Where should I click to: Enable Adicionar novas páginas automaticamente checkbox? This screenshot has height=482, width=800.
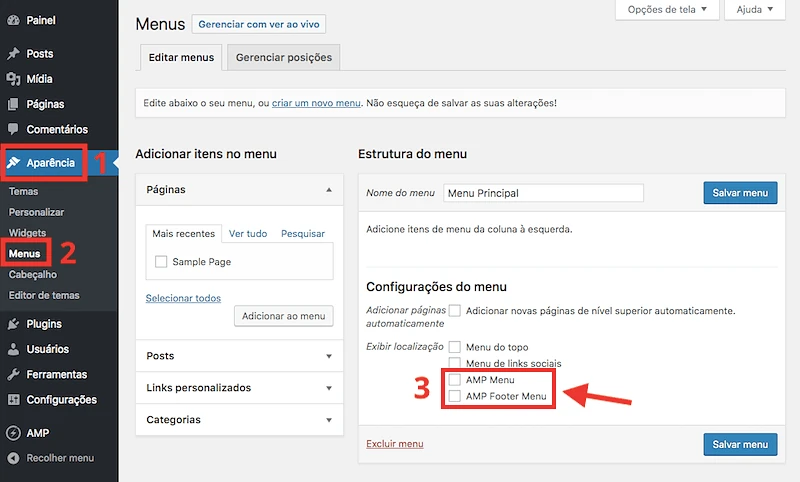(x=455, y=311)
